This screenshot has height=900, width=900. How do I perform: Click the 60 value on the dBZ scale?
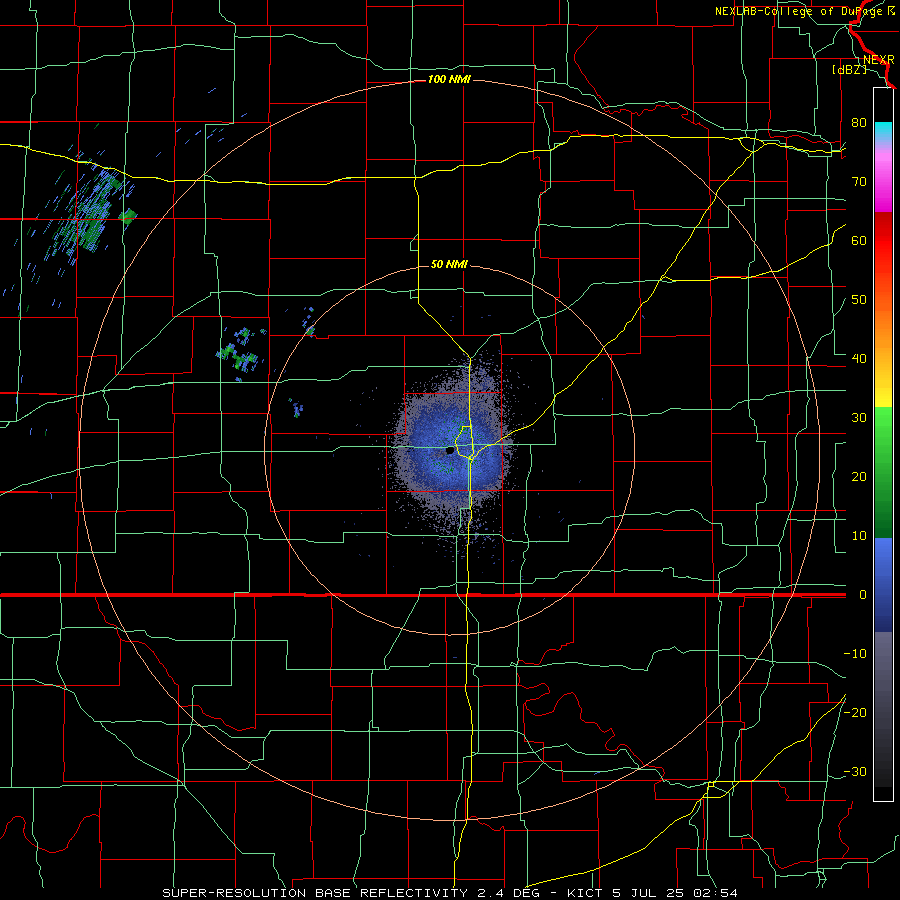[x=859, y=240]
